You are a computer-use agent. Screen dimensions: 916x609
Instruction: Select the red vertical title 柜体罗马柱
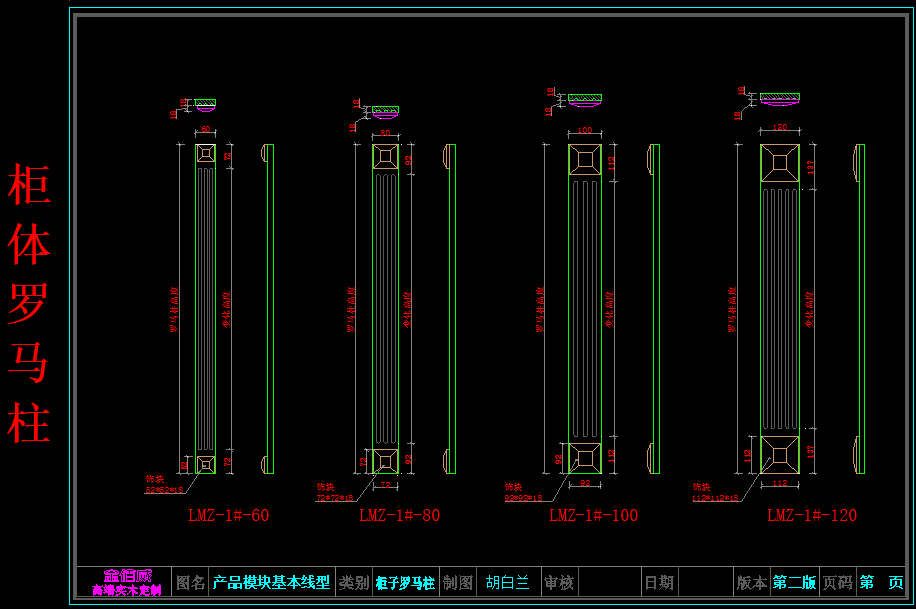[x=29, y=303]
